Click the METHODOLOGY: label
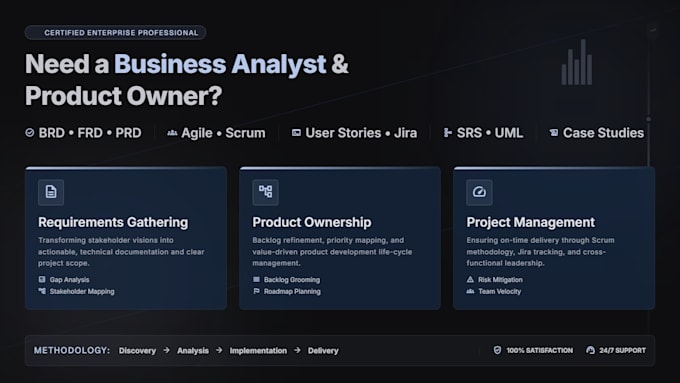 [72, 350]
